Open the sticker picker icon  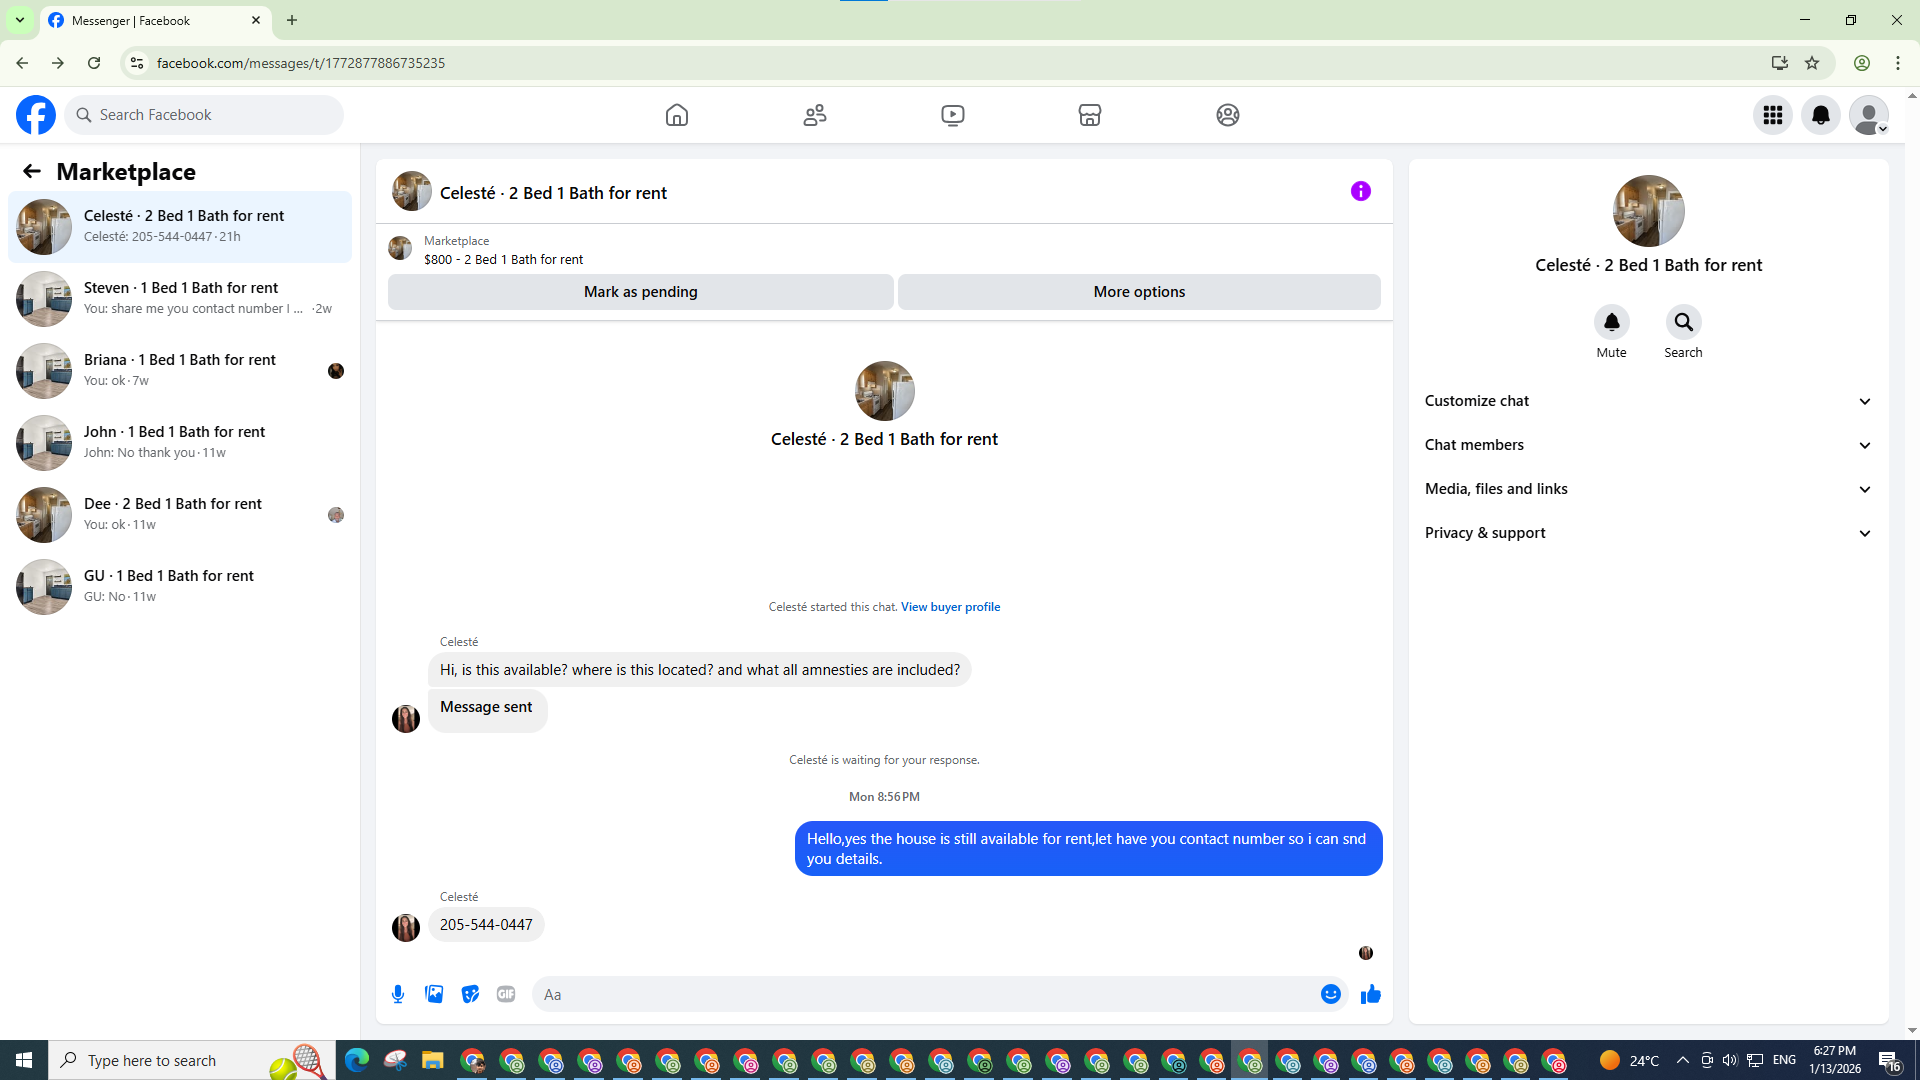tap(470, 994)
